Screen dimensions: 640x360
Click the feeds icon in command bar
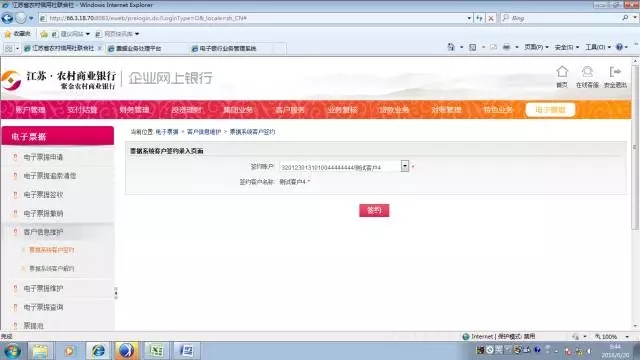point(473,47)
